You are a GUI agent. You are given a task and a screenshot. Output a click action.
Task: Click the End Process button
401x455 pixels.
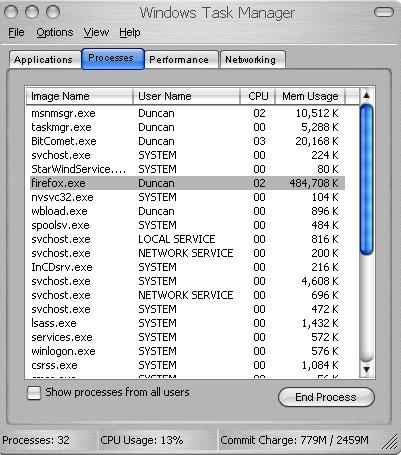[x=326, y=397]
